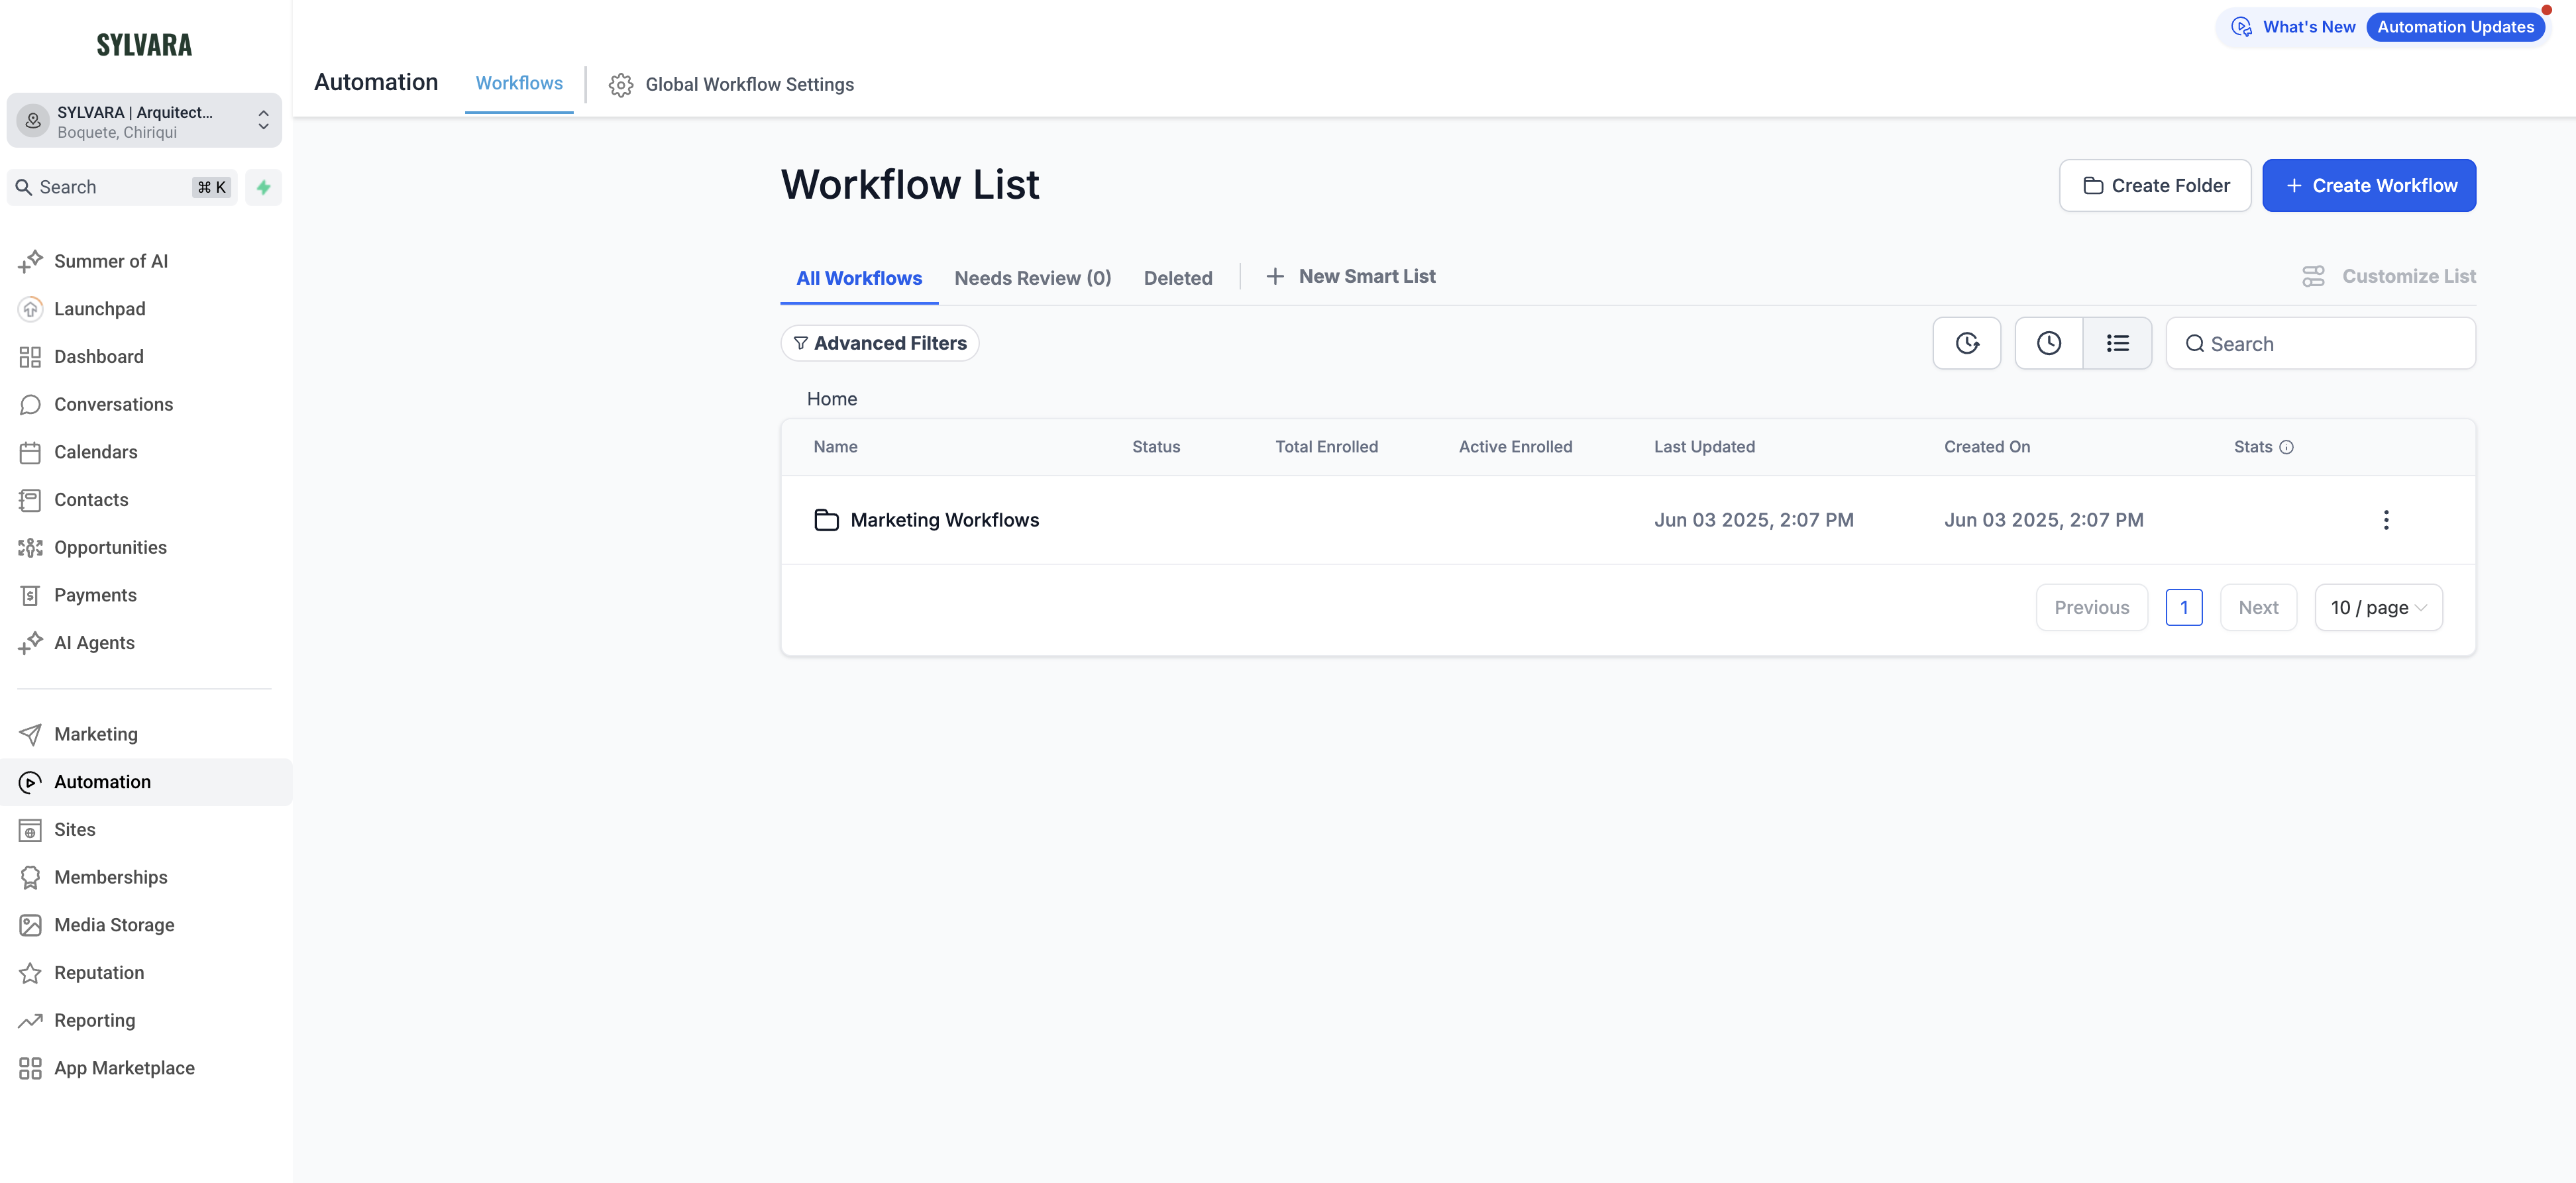2576x1183 pixels.
Task: Click the Stats info icon
Action: point(2286,447)
